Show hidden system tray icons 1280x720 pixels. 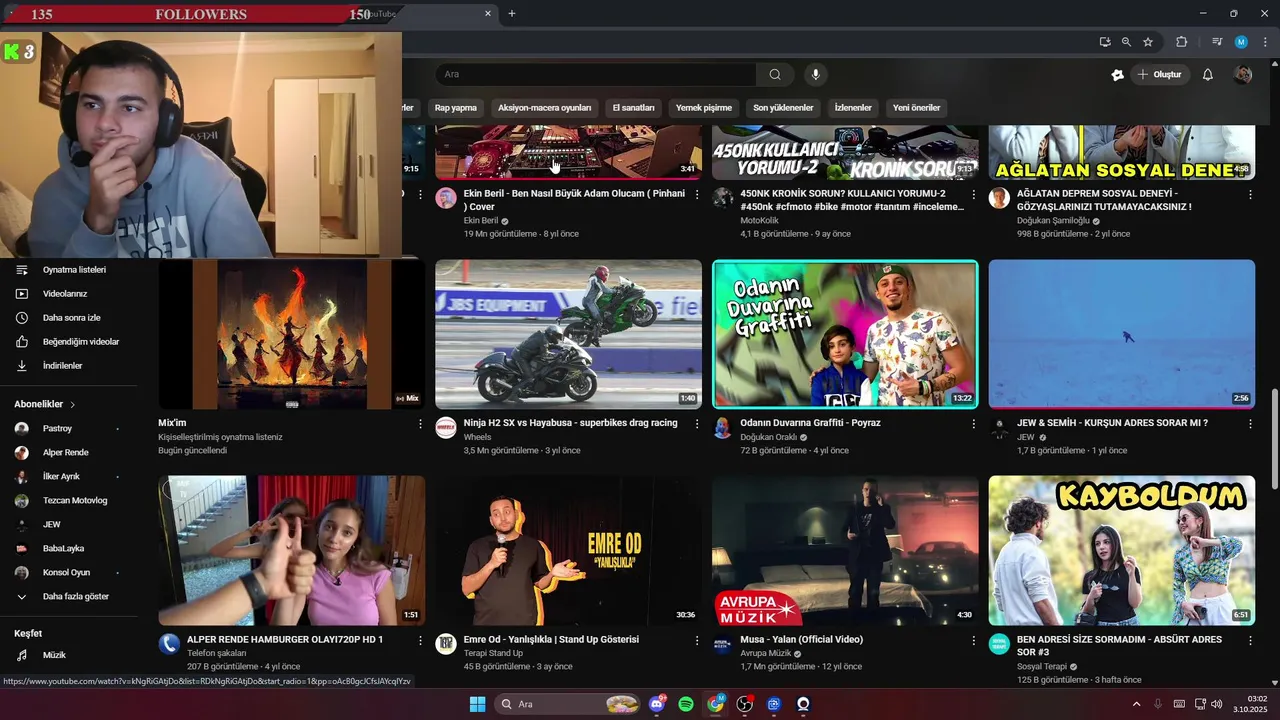click(x=1136, y=704)
